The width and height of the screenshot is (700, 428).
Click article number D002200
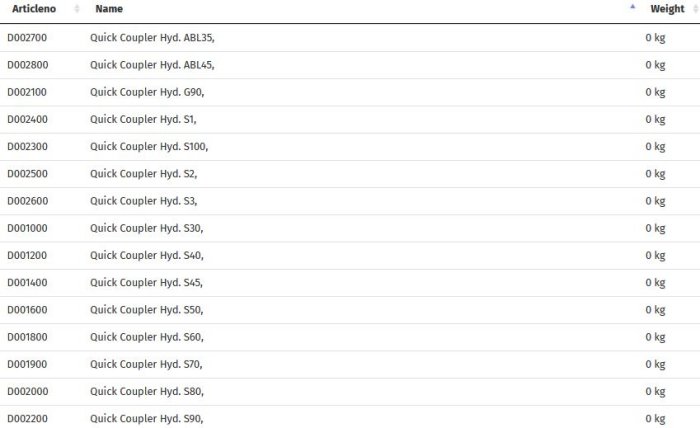tap(27, 418)
